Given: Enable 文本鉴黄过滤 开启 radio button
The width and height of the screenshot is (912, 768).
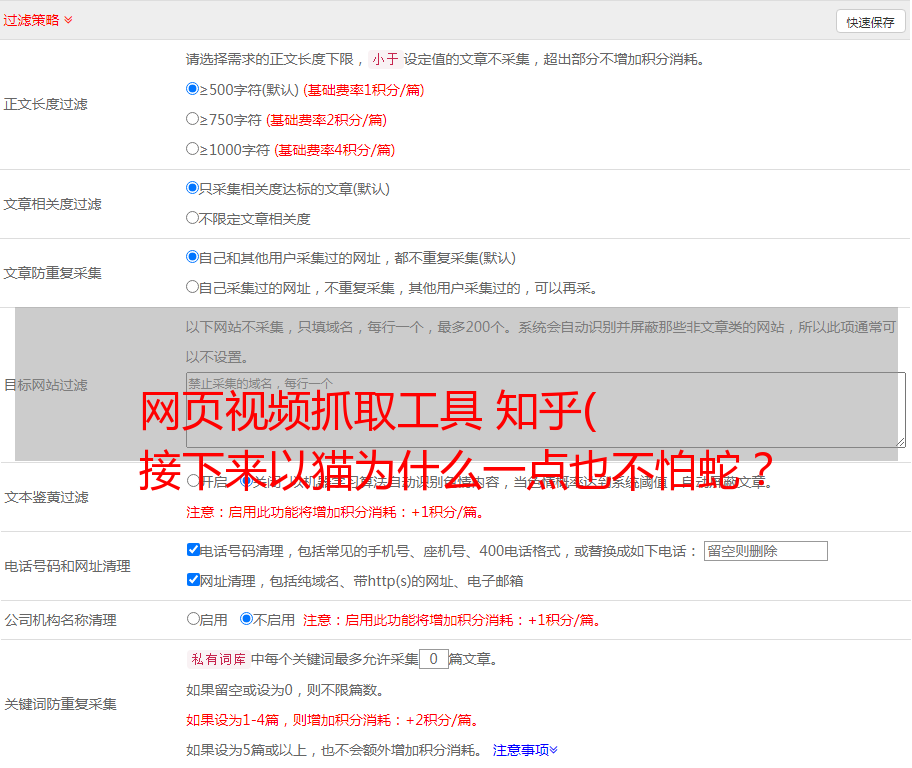Looking at the screenshot, I should (x=193, y=481).
